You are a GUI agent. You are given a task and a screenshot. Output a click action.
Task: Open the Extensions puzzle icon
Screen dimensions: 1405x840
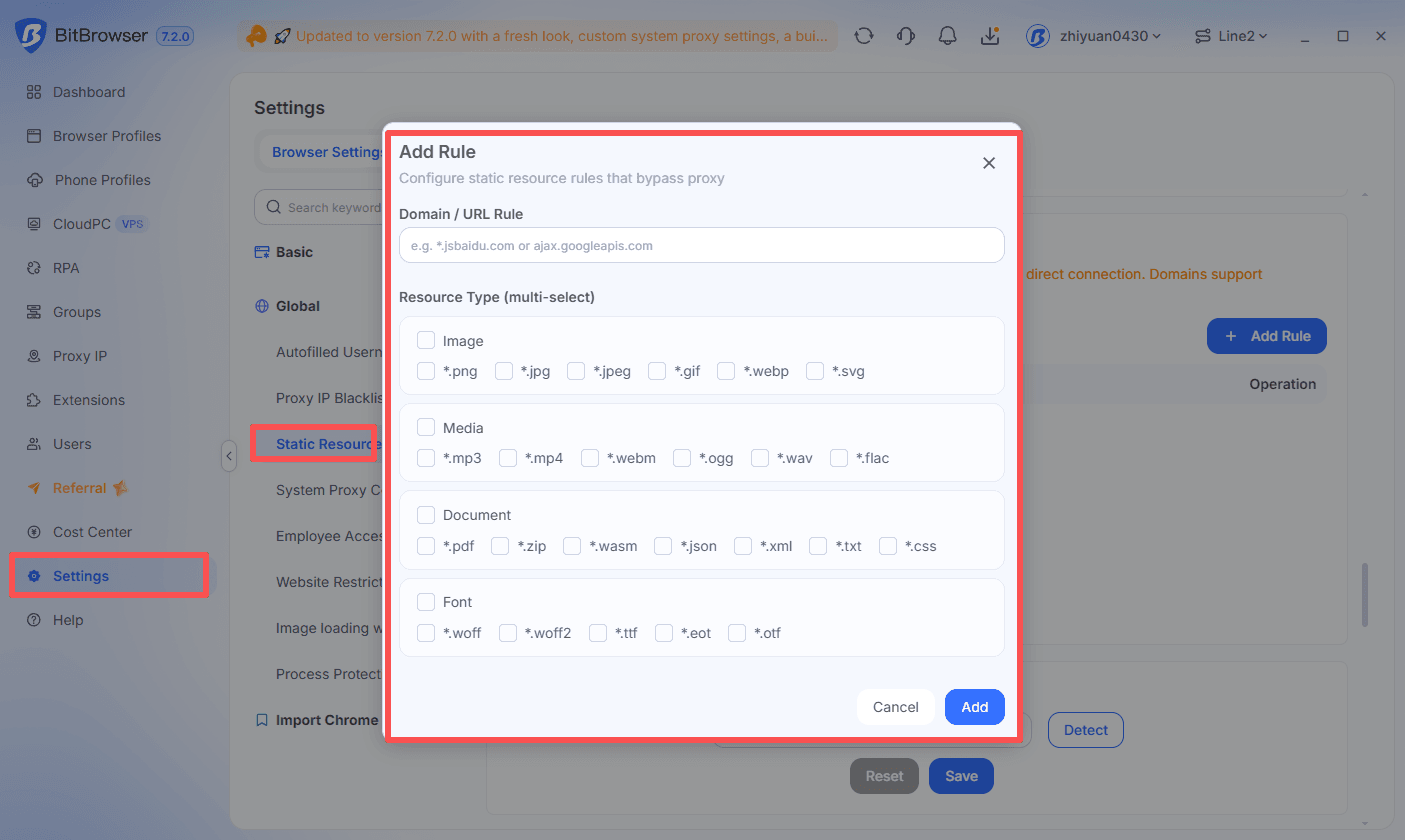(x=34, y=400)
